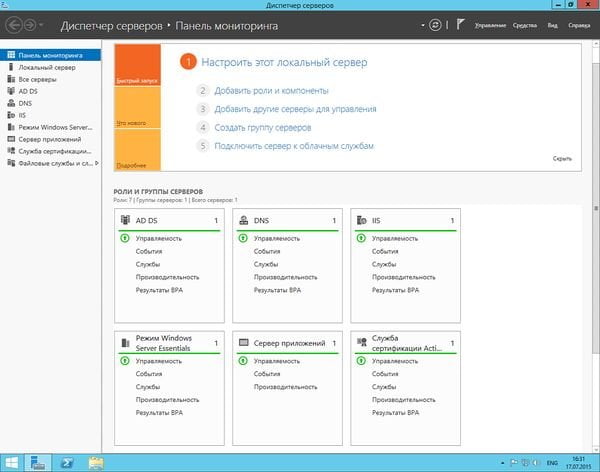Click the forward navigation arrow

tap(30, 25)
